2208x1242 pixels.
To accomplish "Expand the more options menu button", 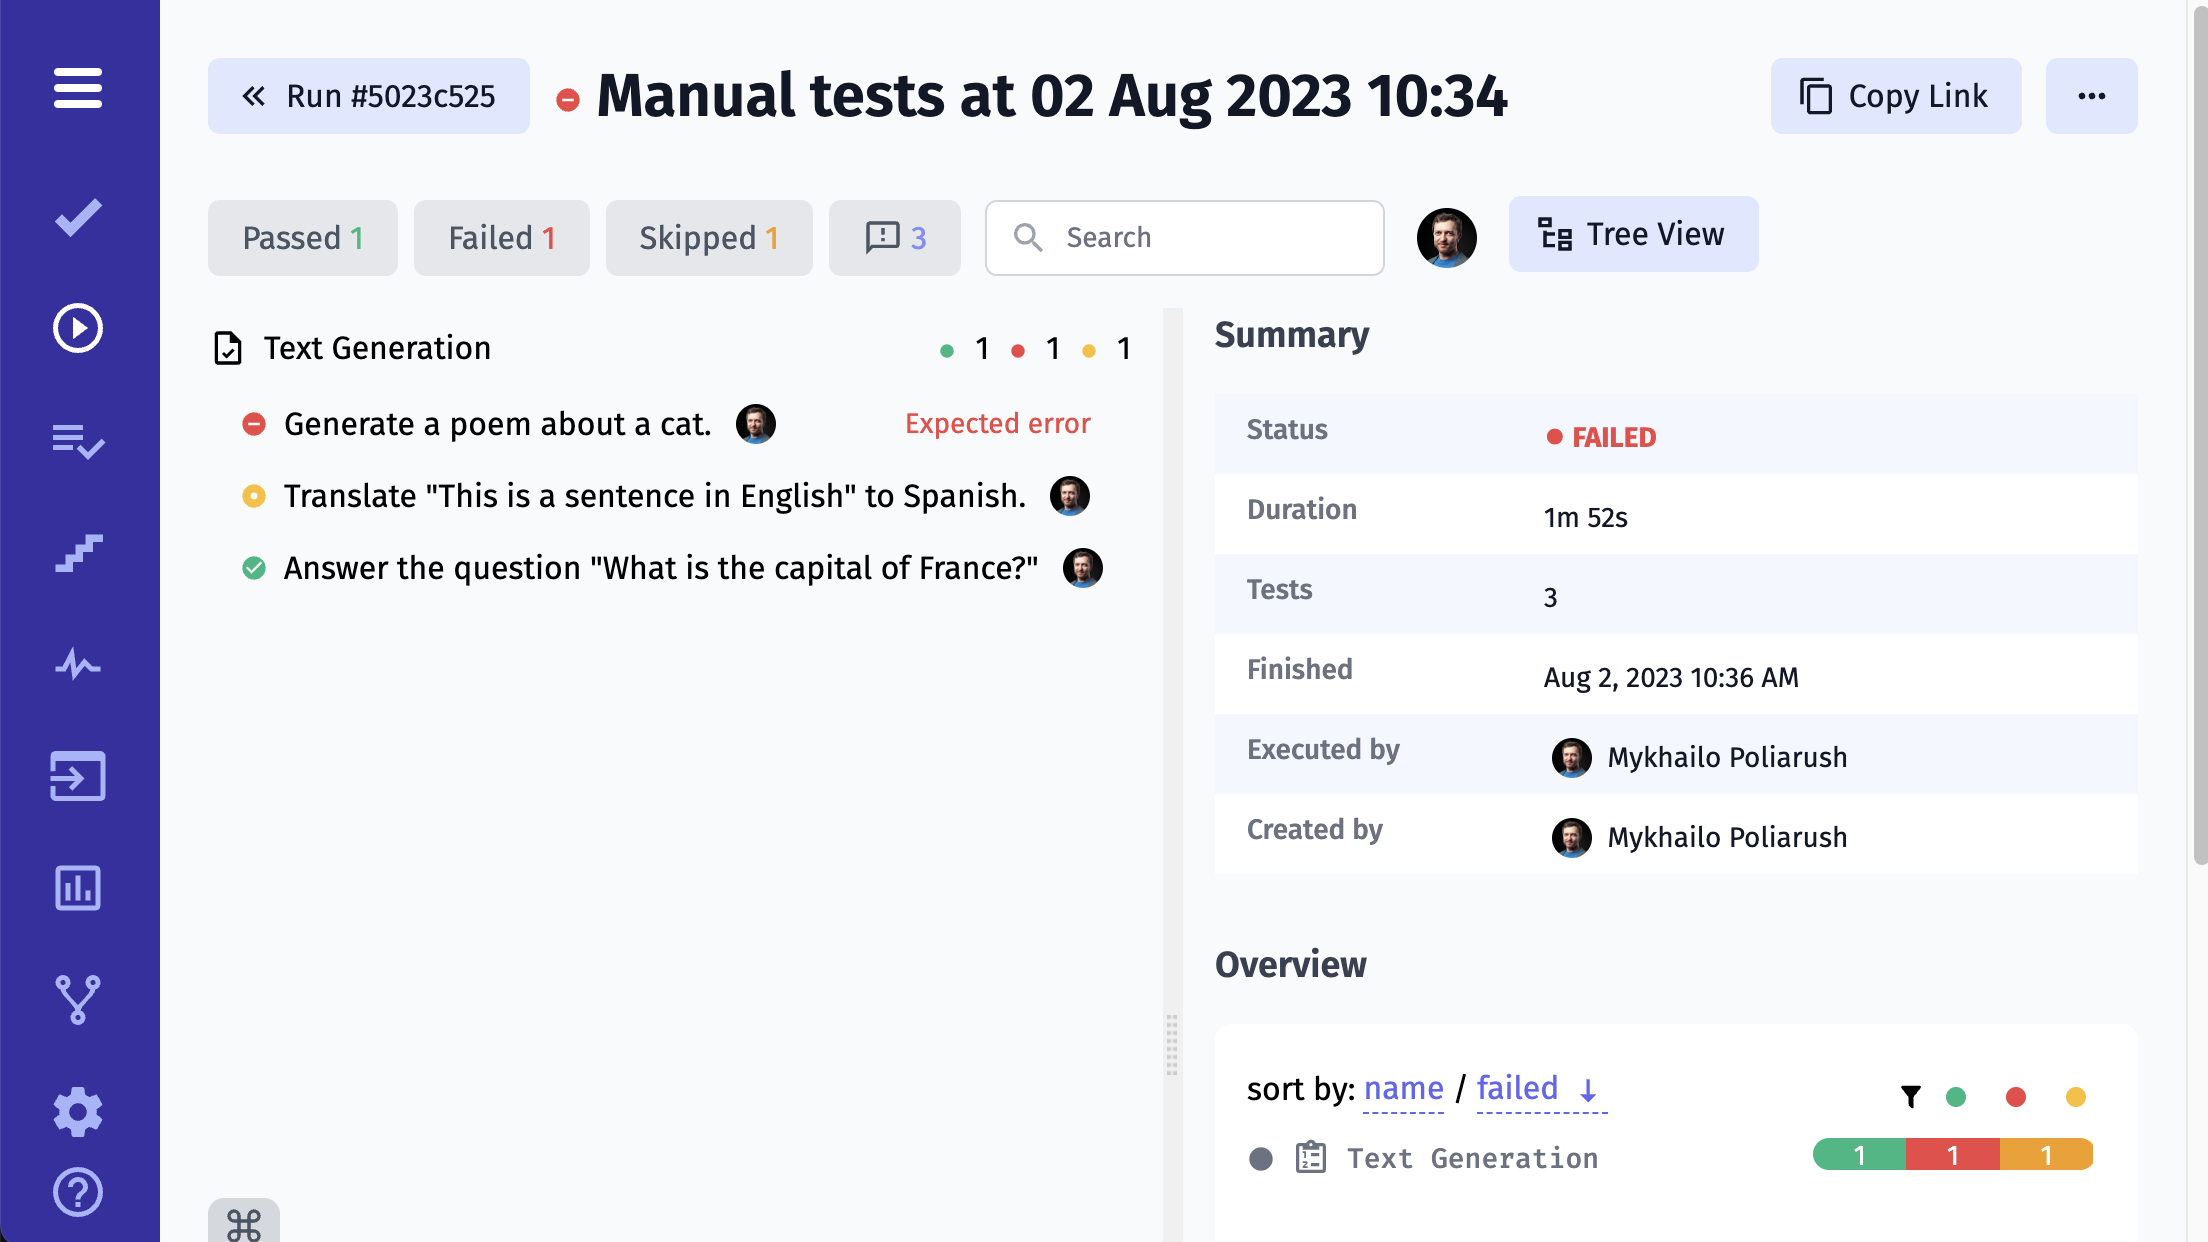I will tap(2093, 96).
